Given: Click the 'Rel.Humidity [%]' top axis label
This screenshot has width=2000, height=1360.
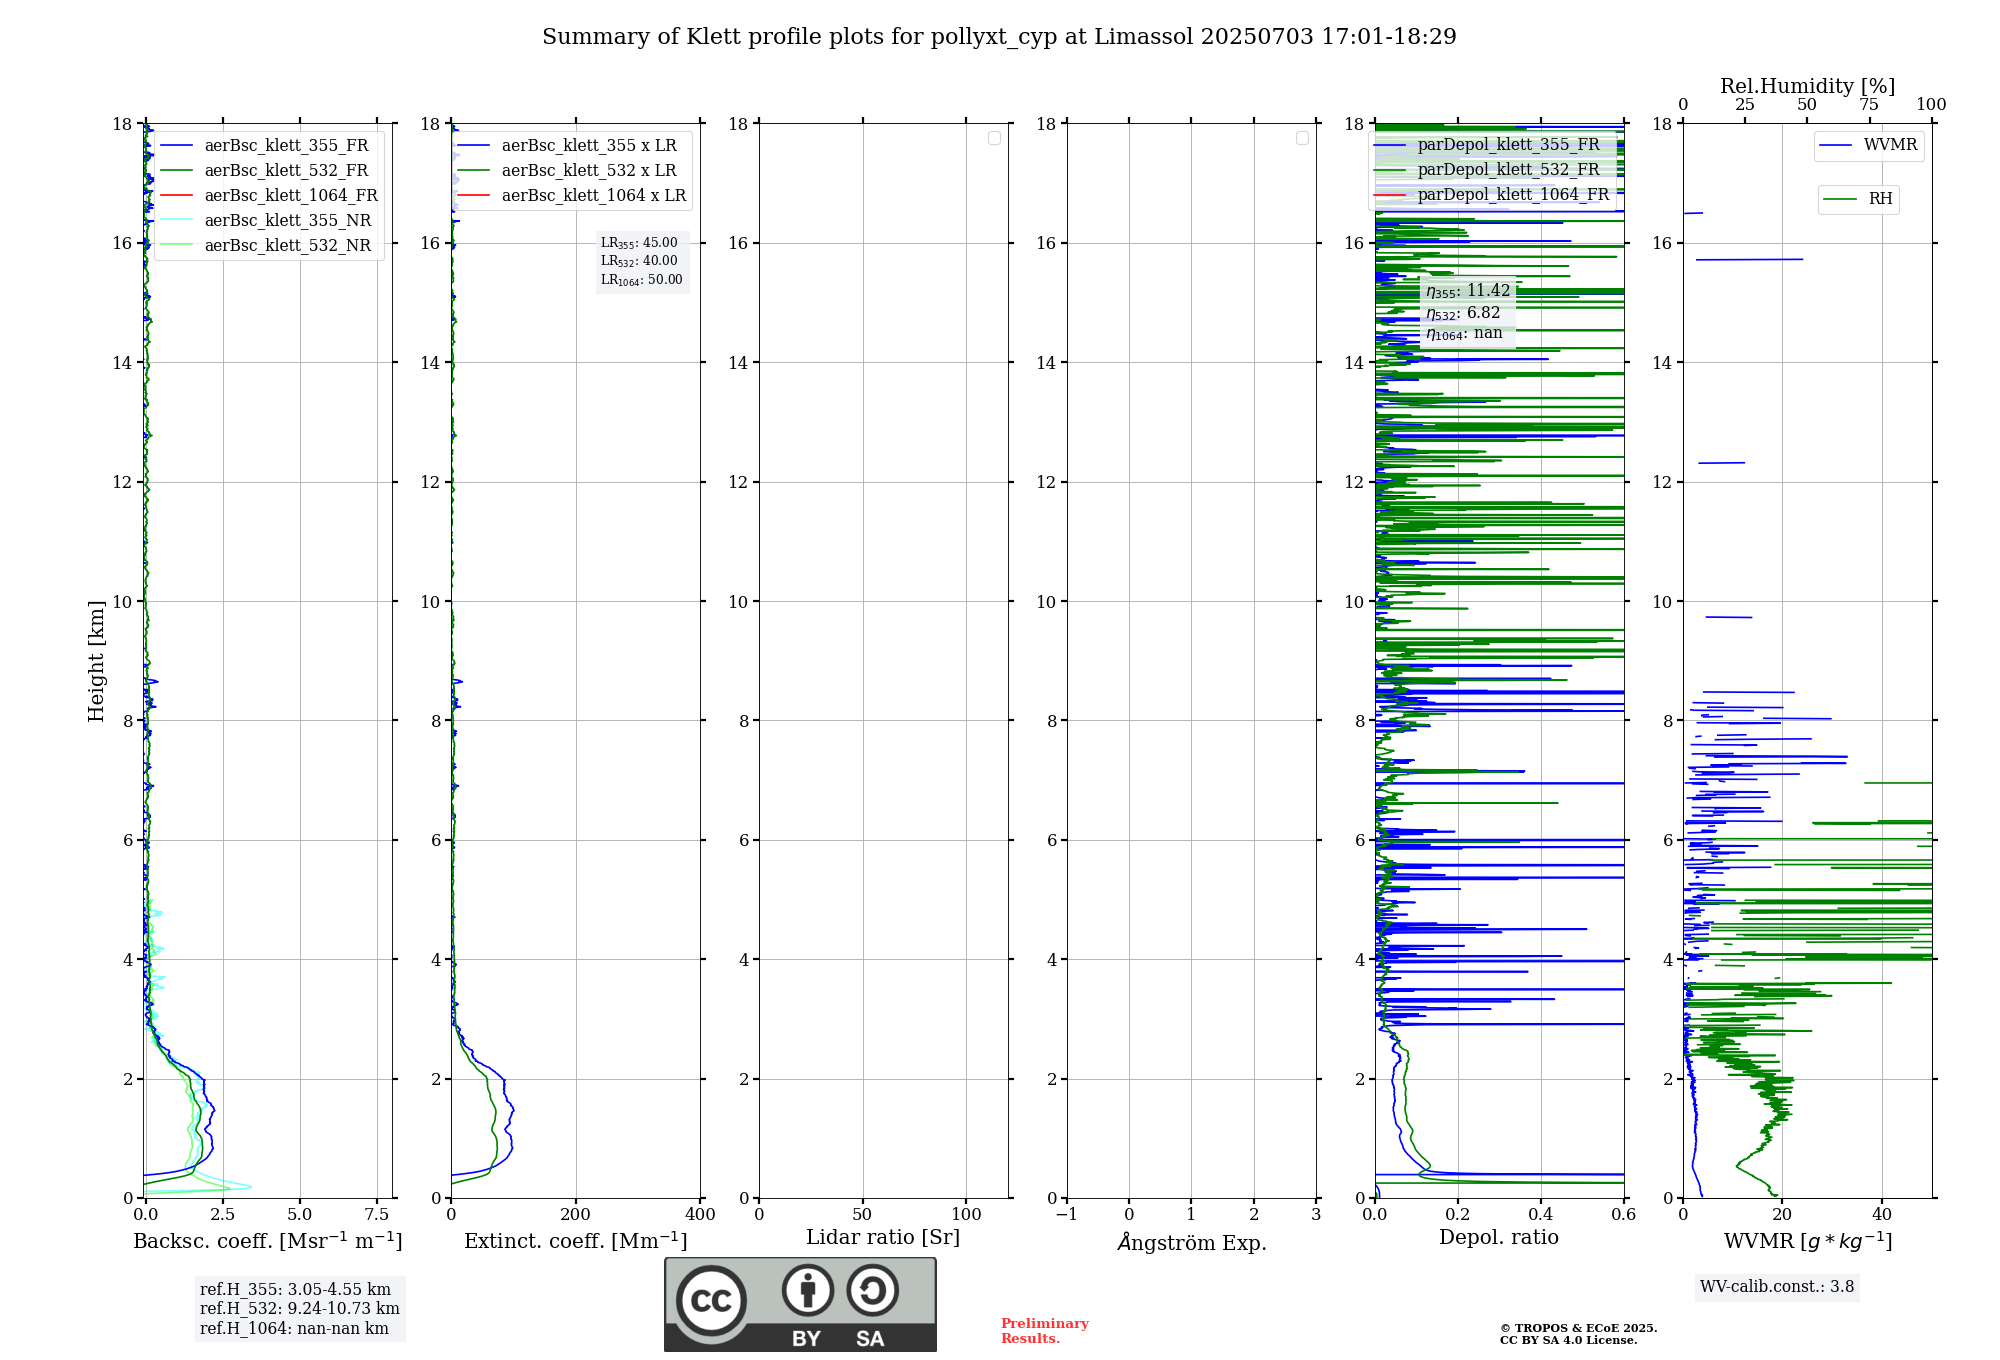Looking at the screenshot, I should pos(1807,86).
